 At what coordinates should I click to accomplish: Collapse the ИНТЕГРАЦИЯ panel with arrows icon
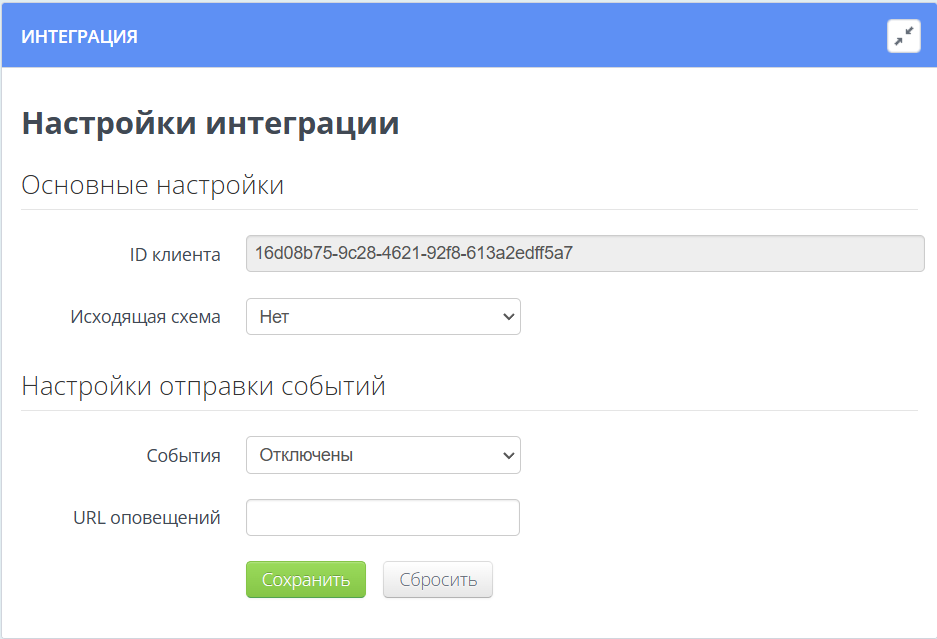(x=903, y=36)
